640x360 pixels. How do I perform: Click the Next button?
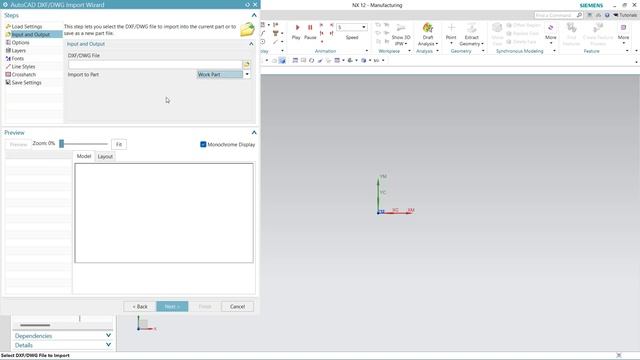tap(172, 307)
